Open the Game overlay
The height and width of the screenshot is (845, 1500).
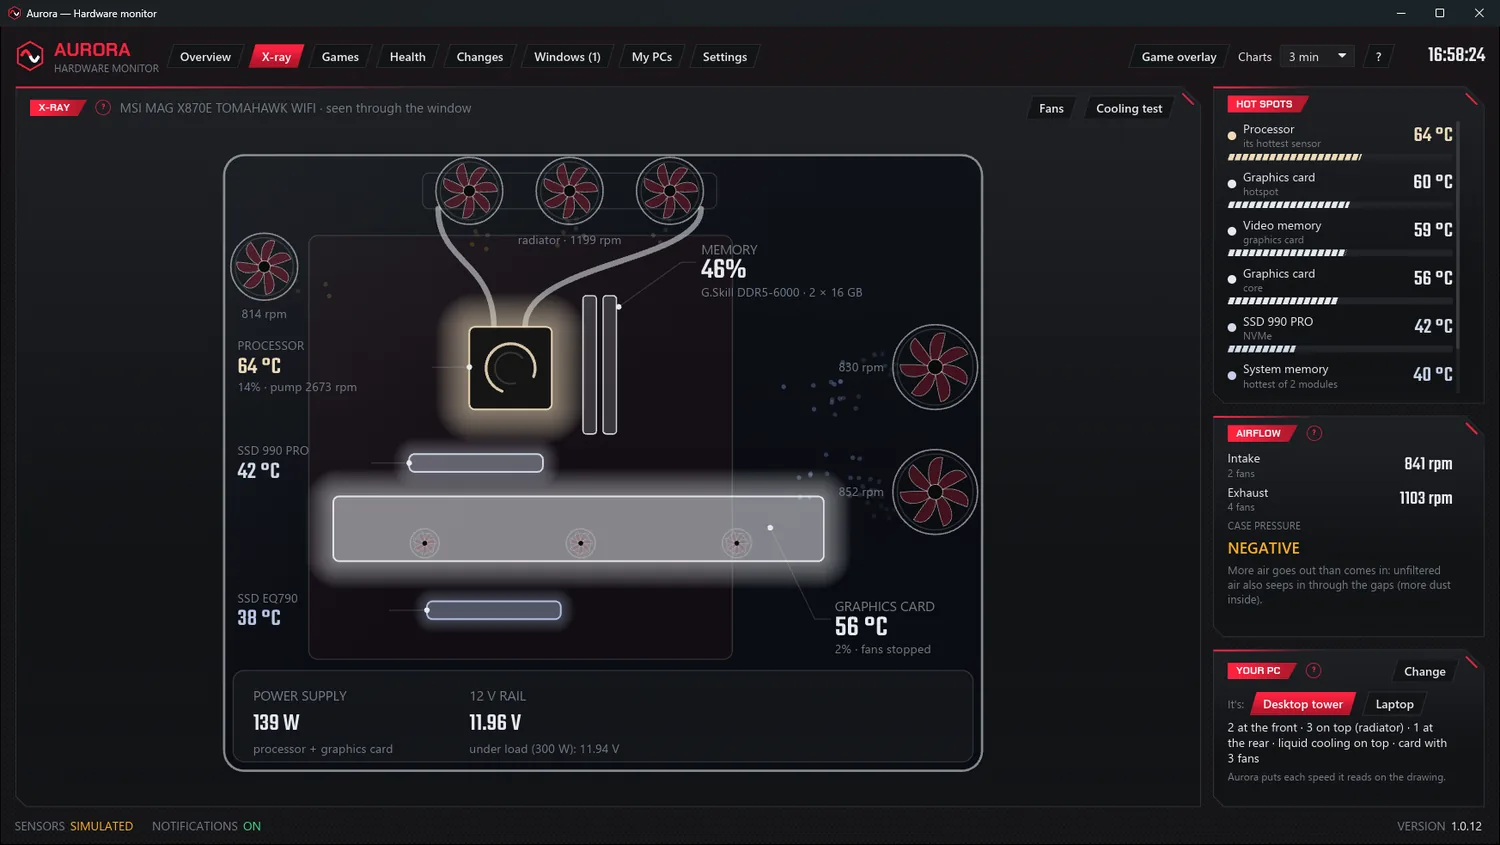(x=1179, y=57)
